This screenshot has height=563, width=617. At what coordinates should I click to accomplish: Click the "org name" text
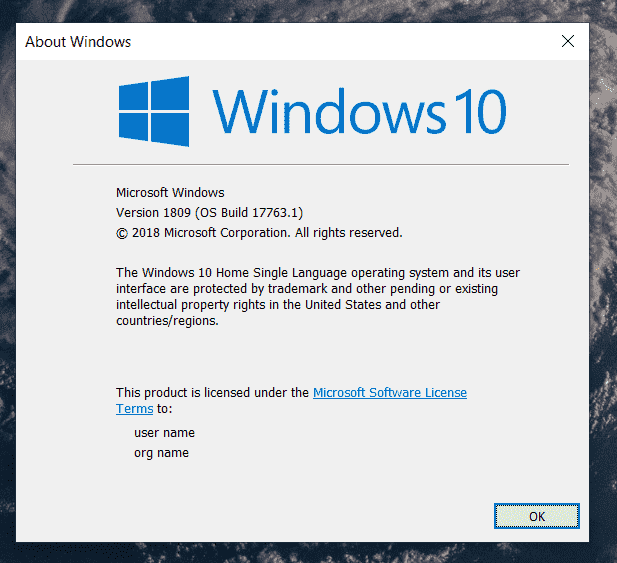click(161, 453)
